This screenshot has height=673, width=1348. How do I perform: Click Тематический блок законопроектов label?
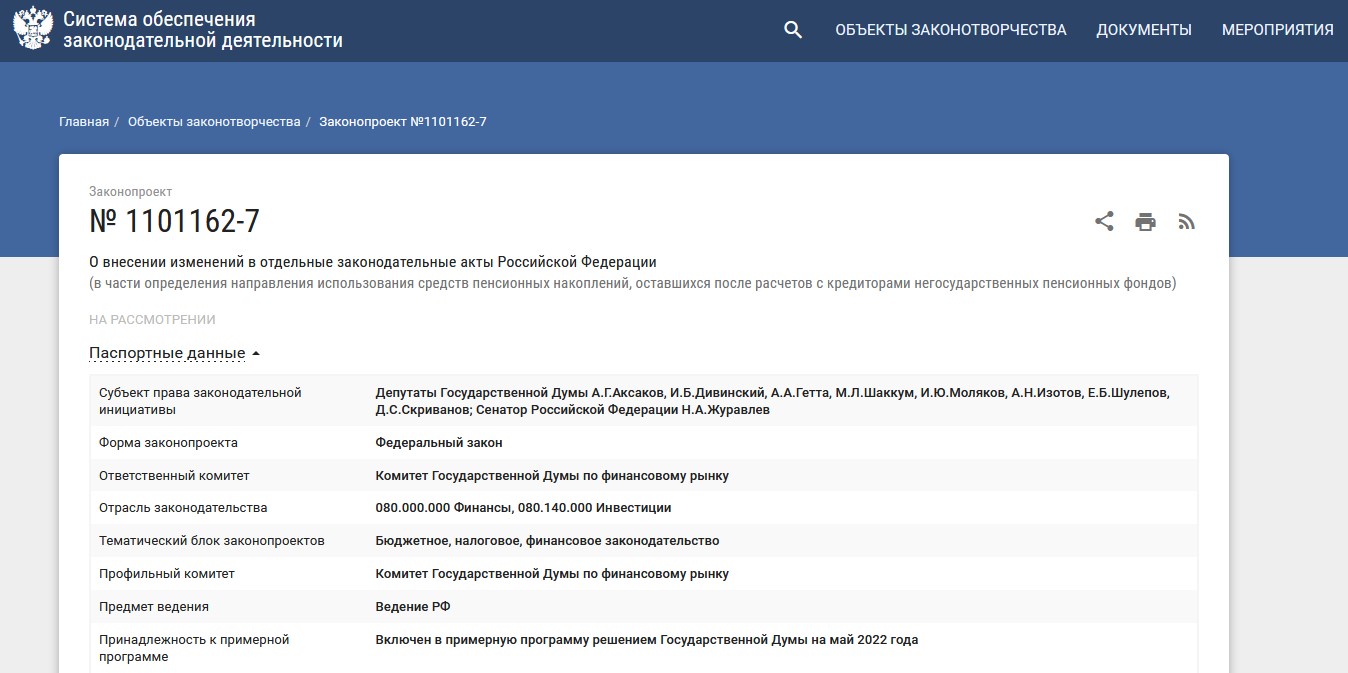[212, 541]
